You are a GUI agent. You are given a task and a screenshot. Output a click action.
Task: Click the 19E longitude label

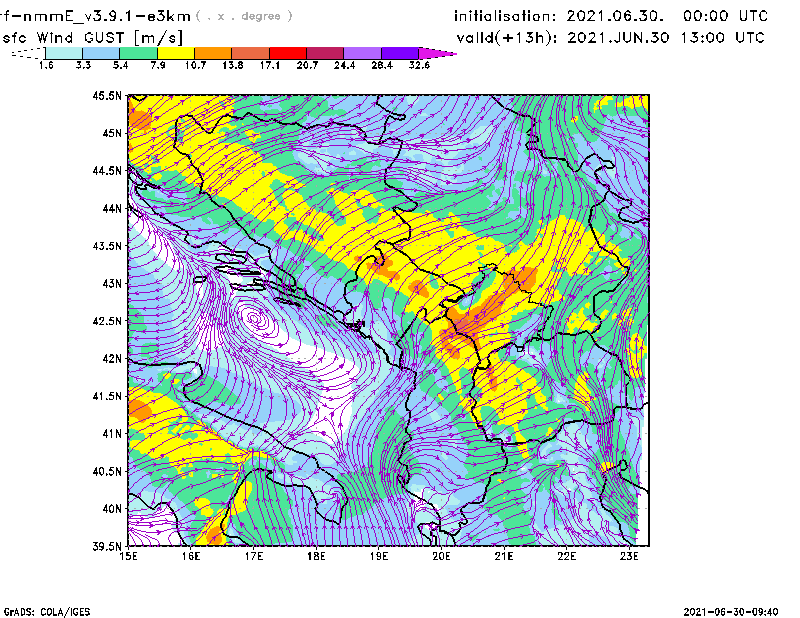379,556
